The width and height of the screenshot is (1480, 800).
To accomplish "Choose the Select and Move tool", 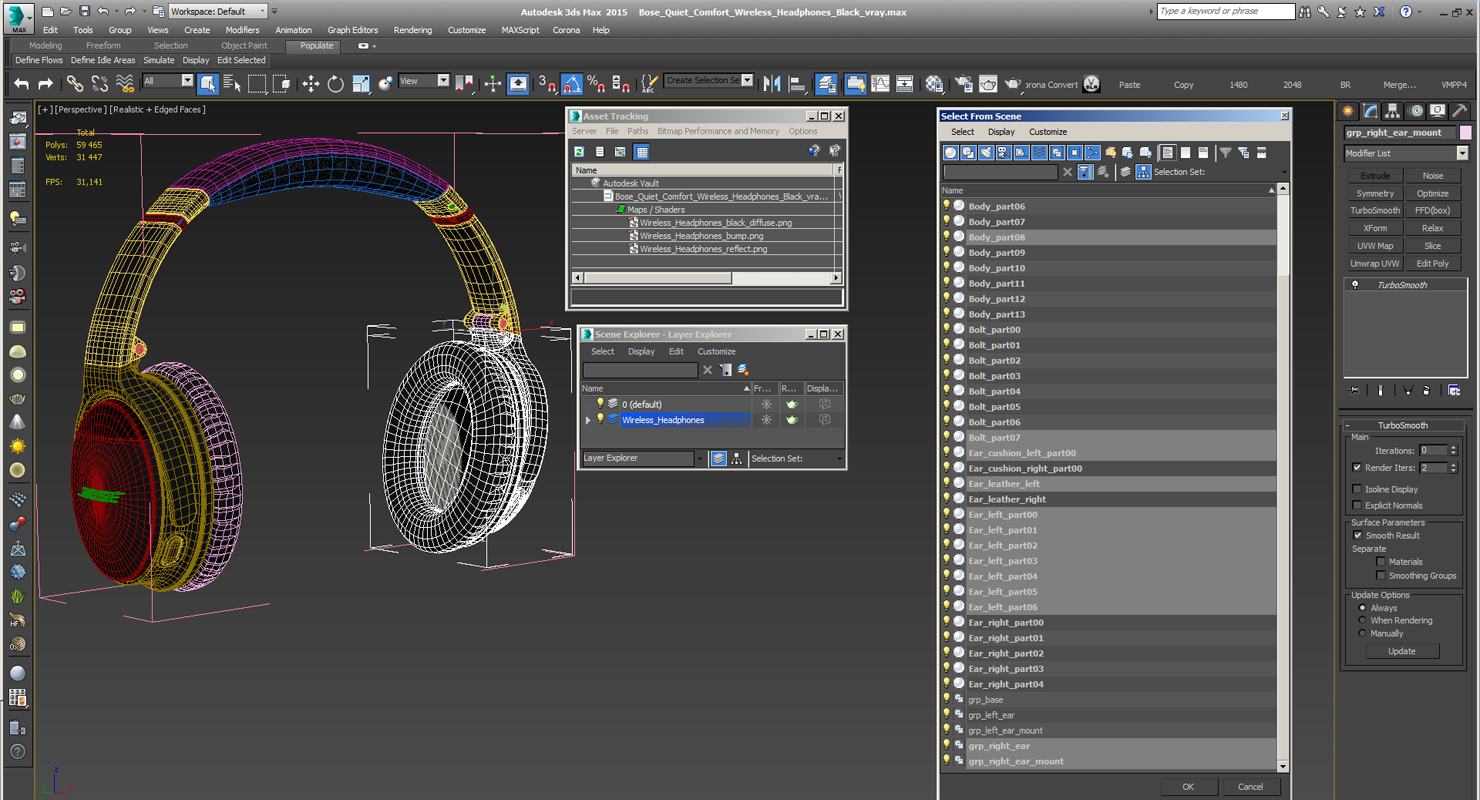I will (x=311, y=84).
